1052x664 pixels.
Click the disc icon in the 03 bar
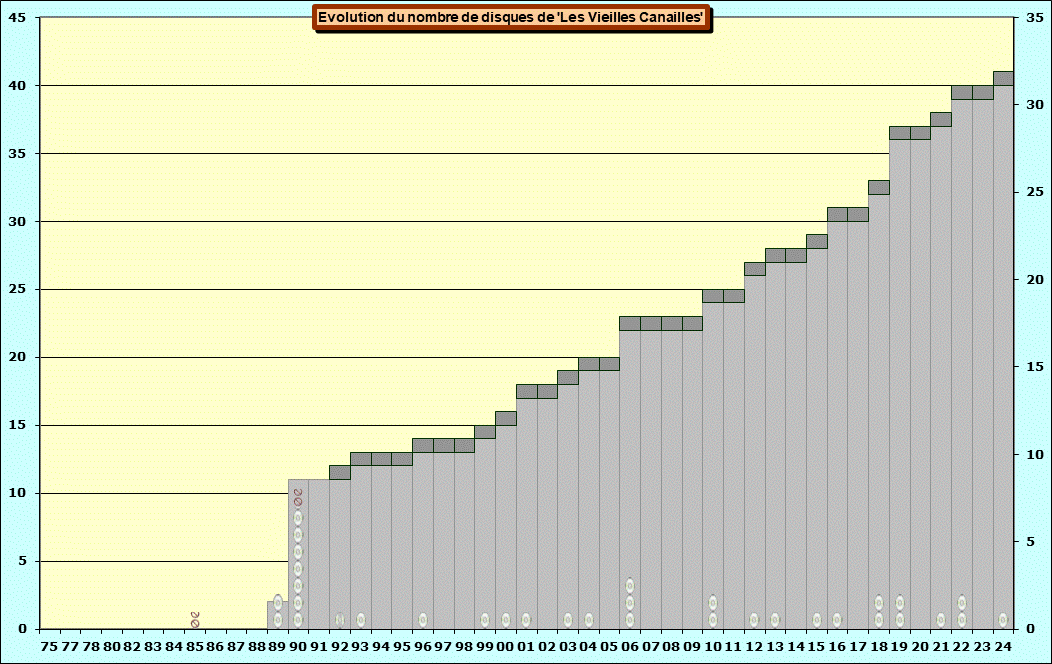tap(568, 620)
